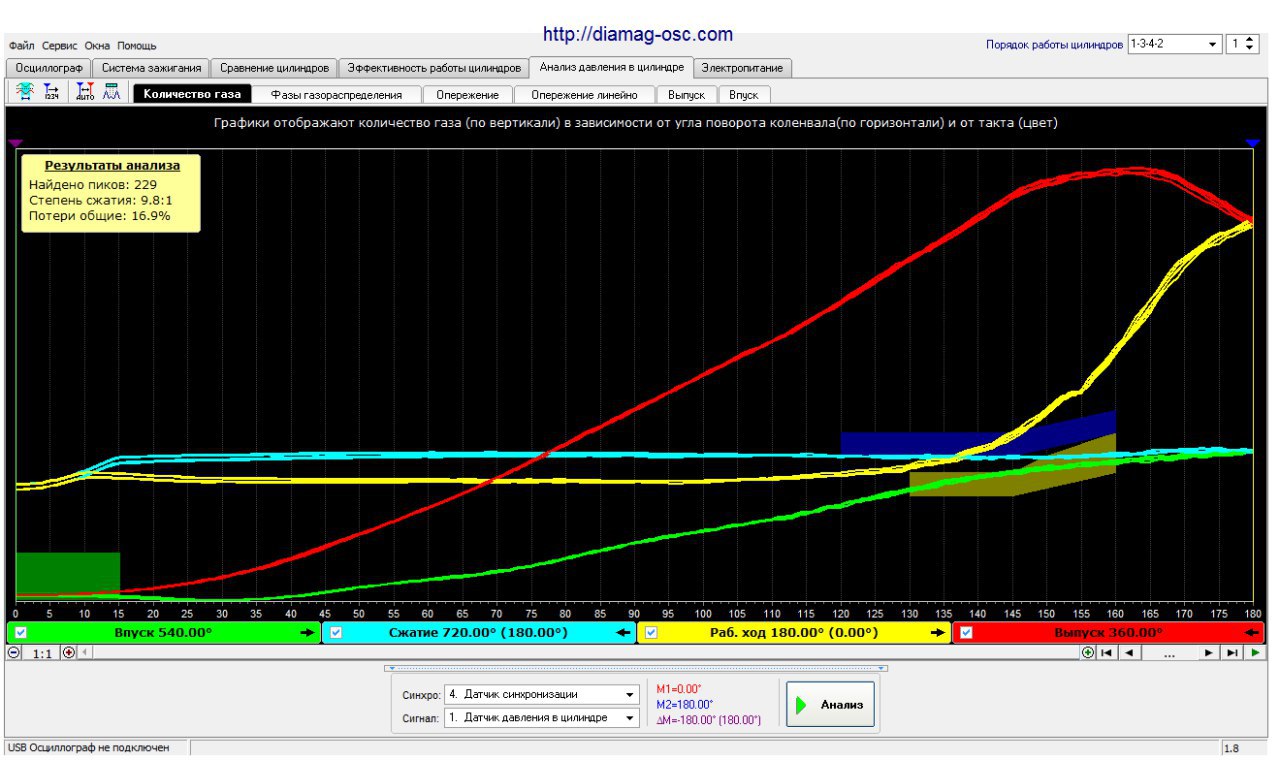This screenshot has width=1280, height=760.
Task: Open the cylinder firing order dropdown 1-3-4-2
Action: coord(1213,44)
